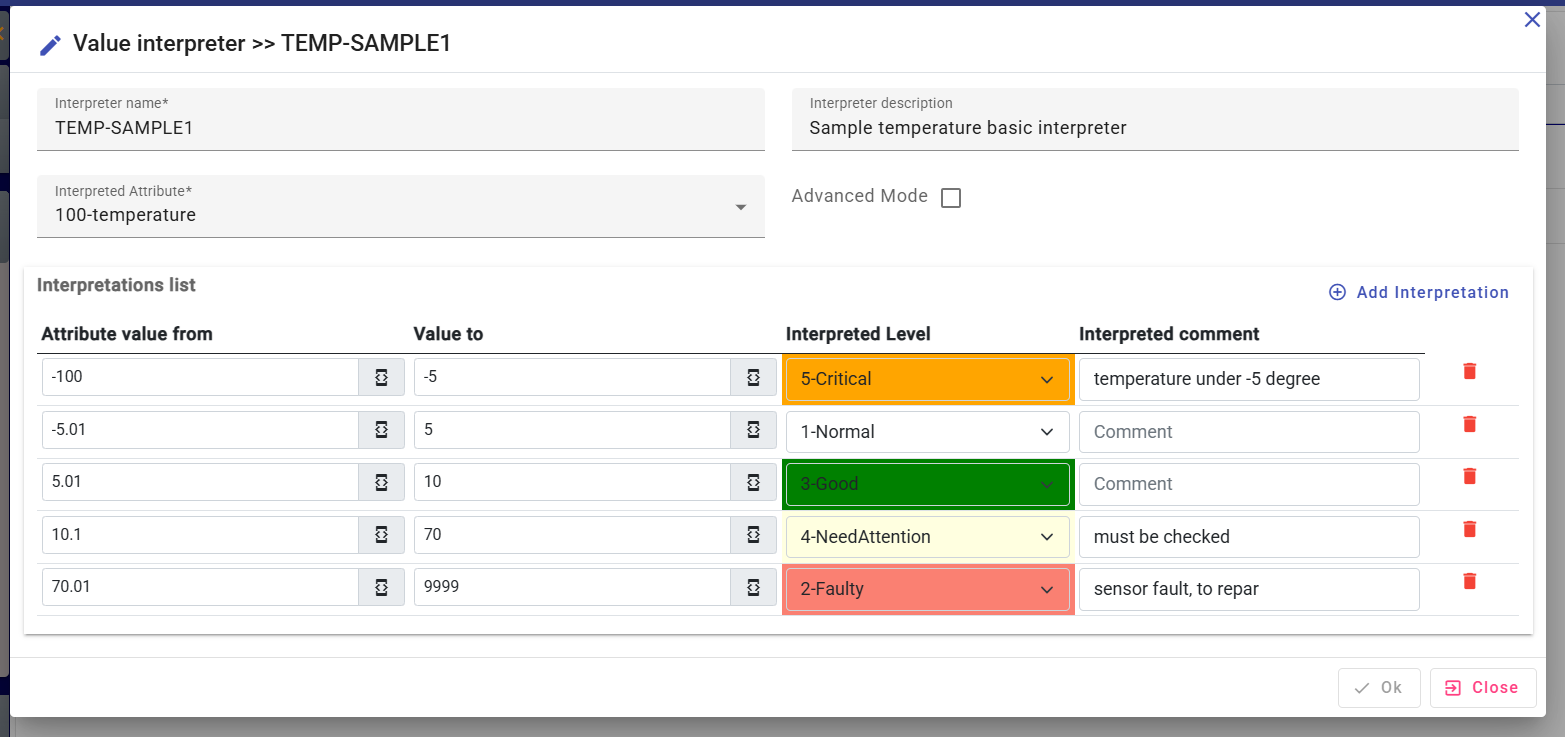This screenshot has height=737, width=1565.
Task: Click empty Comment field for 3-Good row
Action: (1249, 484)
